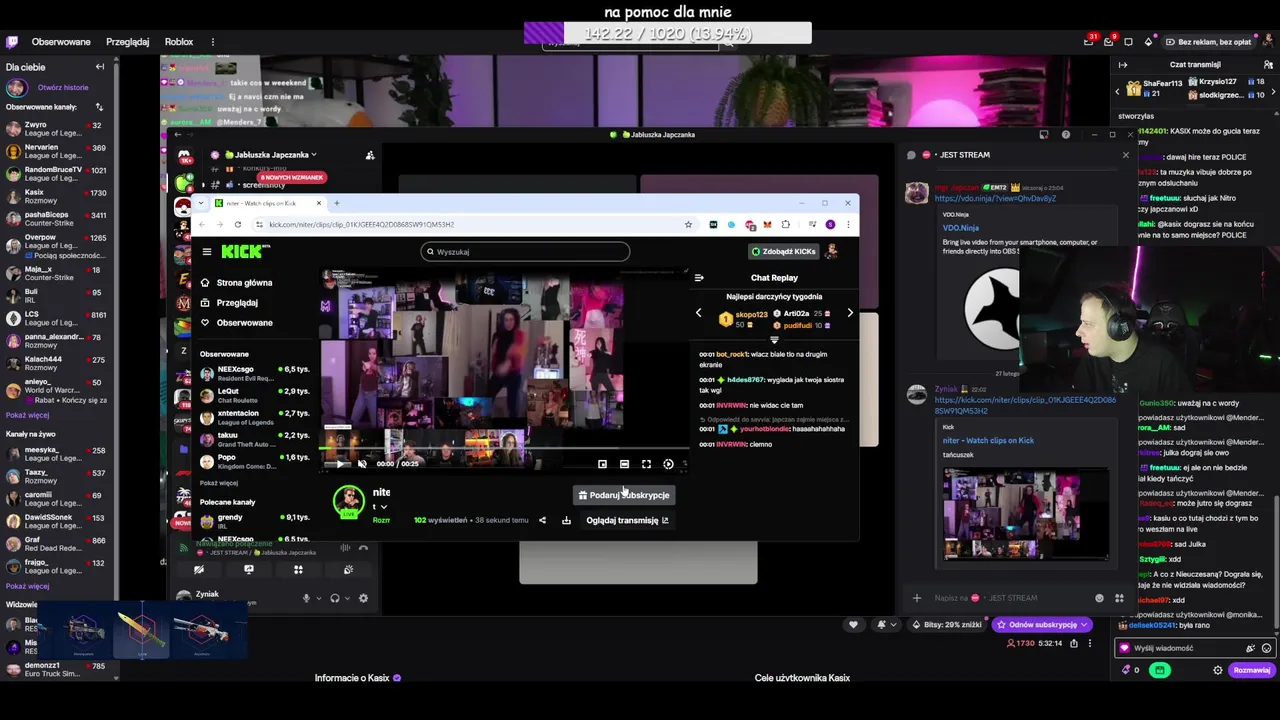Collapse the Dla ciebie sidebar
The image size is (1280, 720).
click(x=100, y=67)
